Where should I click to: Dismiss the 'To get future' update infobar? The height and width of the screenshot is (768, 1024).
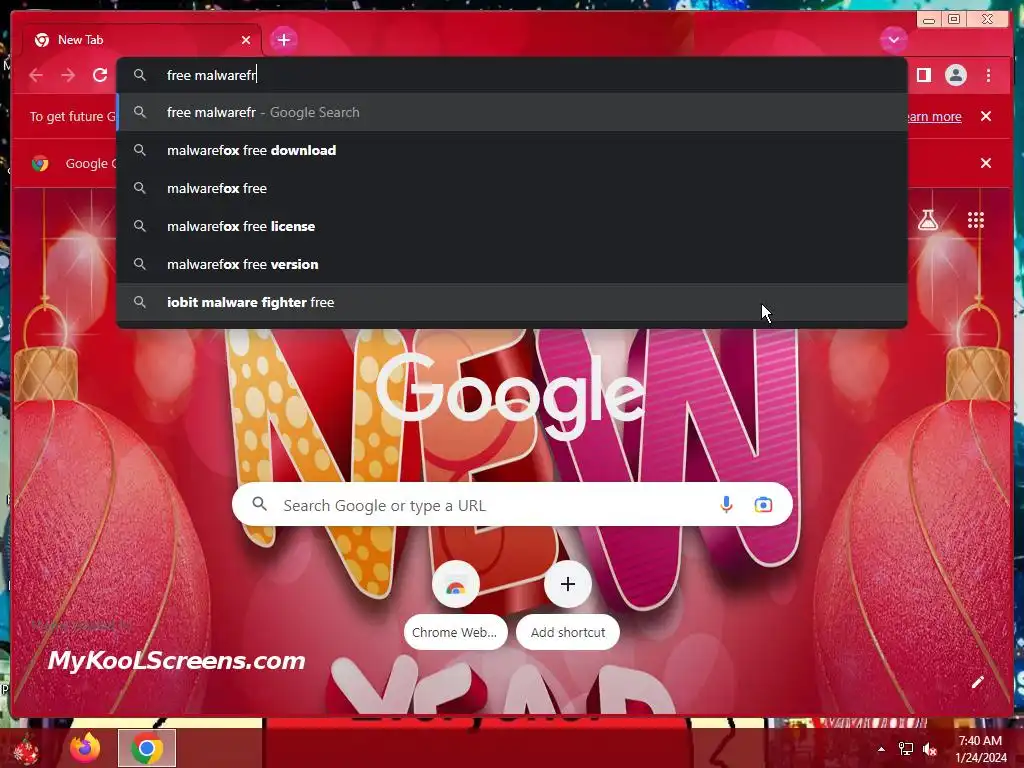click(986, 116)
